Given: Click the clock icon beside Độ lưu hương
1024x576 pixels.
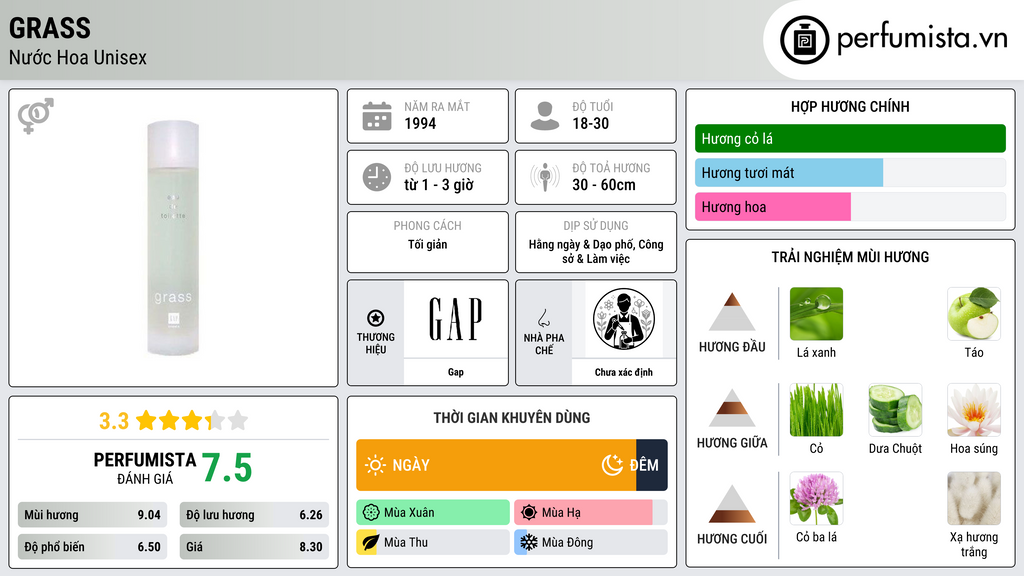Looking at the screenshot, I should [377, 177].
